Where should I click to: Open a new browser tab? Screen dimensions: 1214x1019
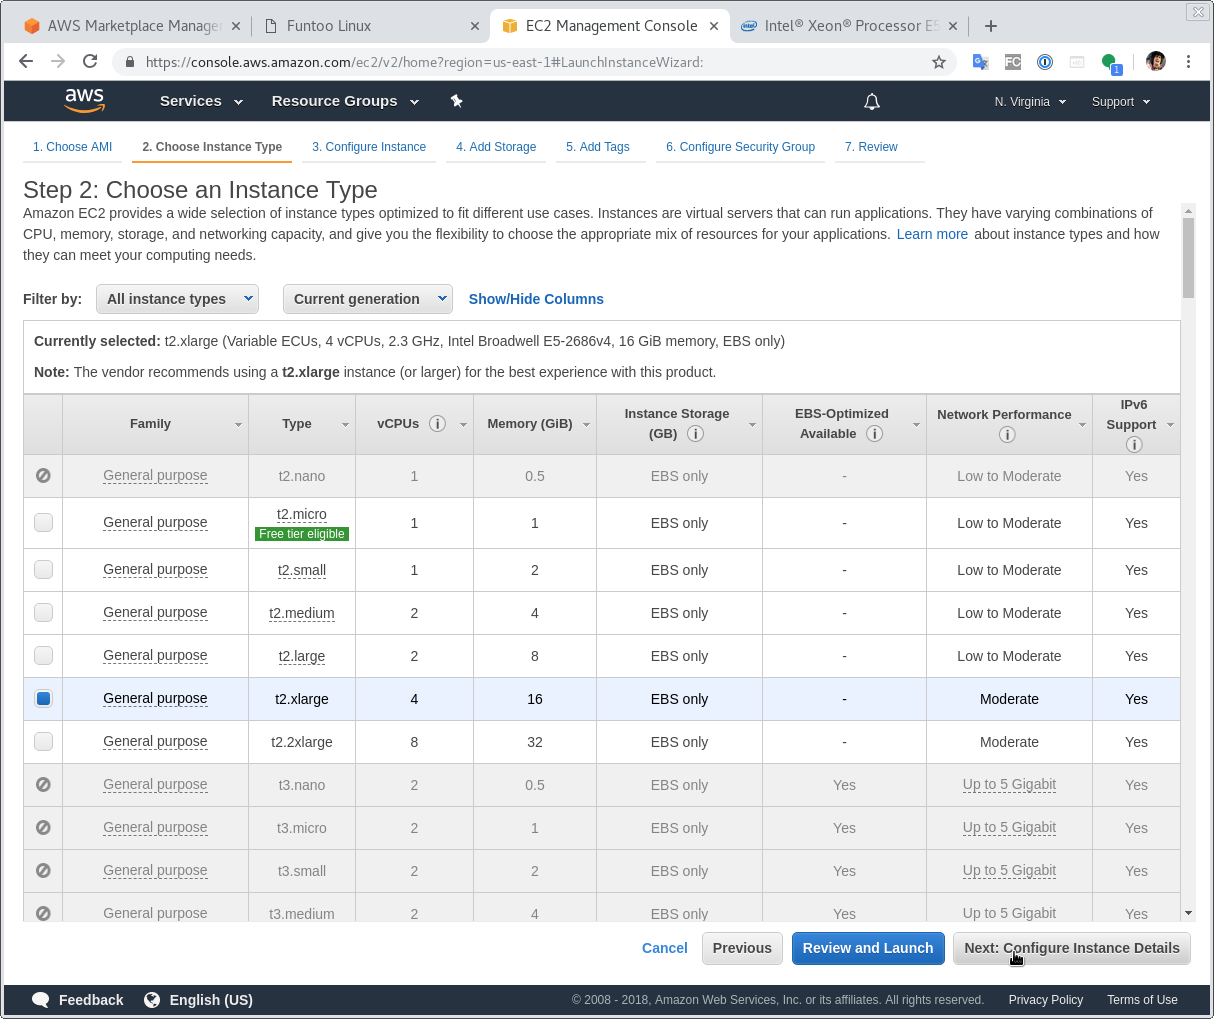click(990, 26)
